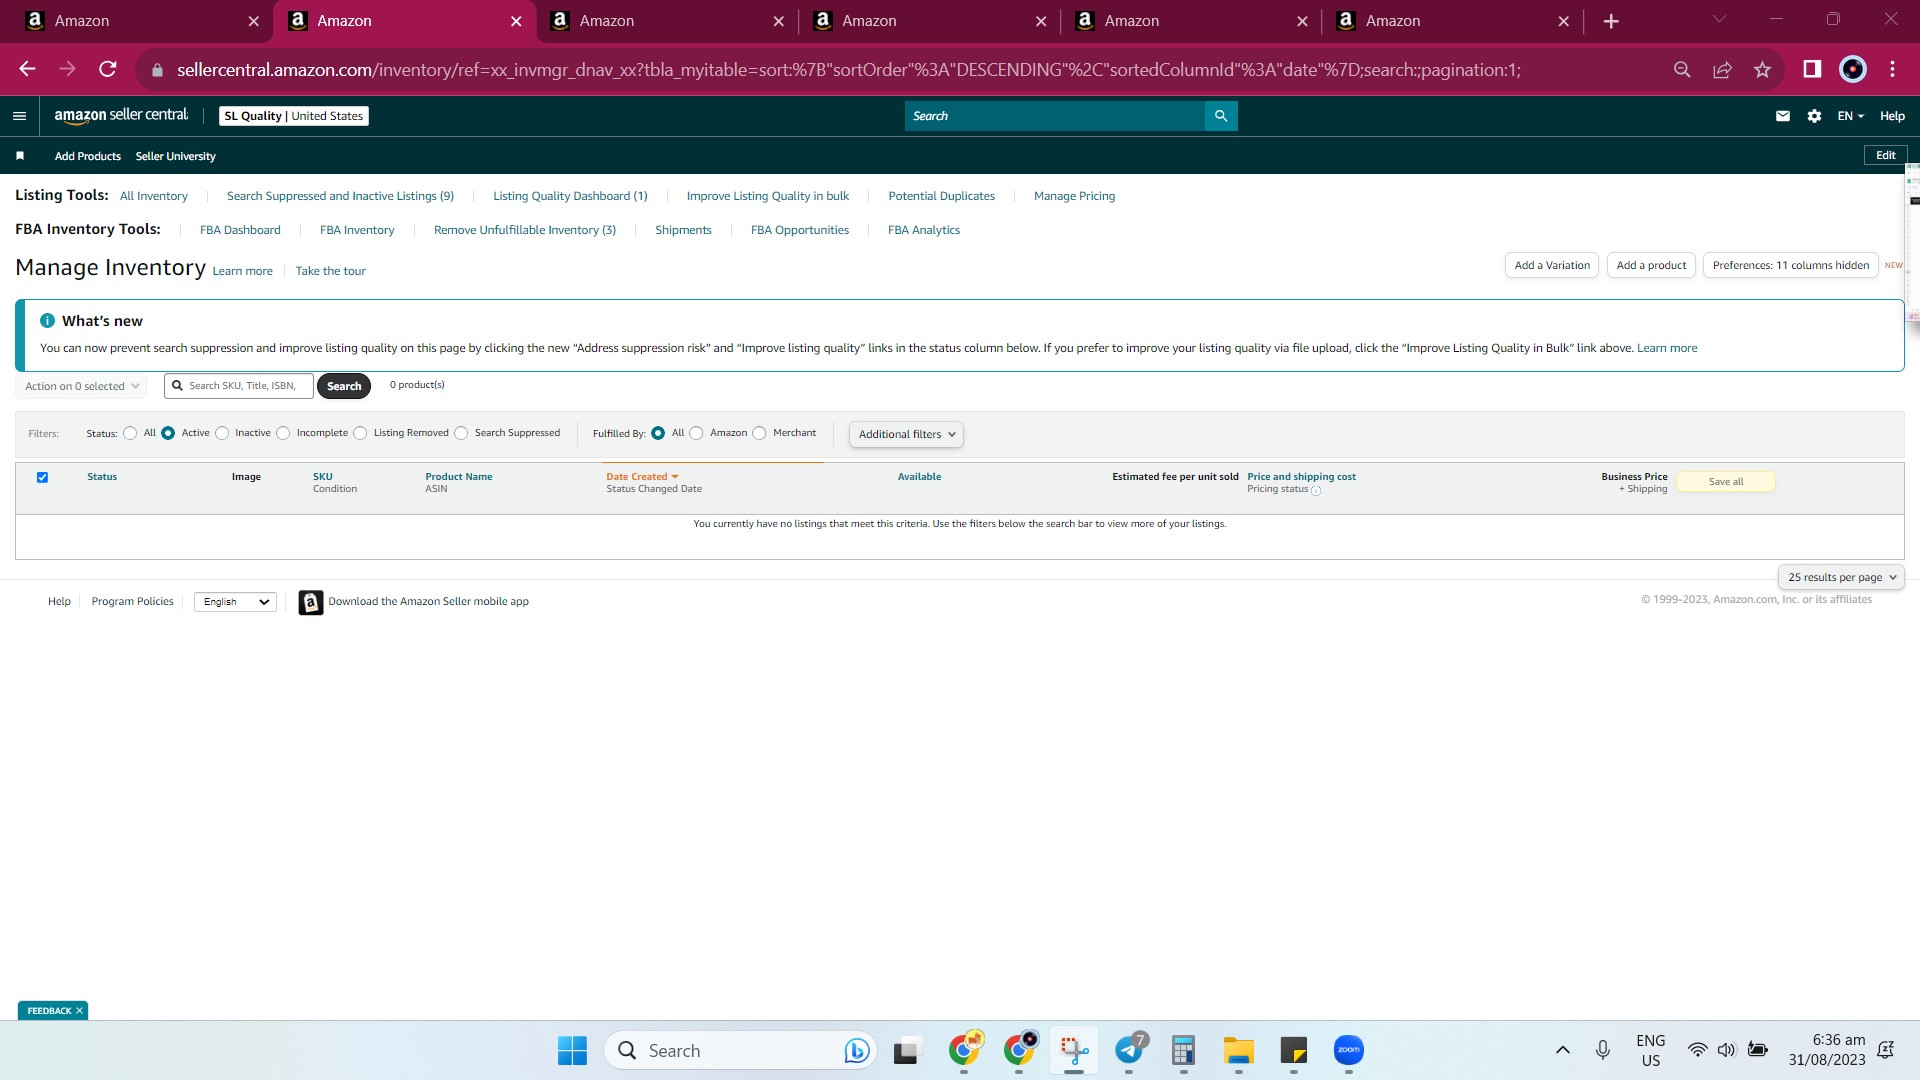Click the Amazon Seller Central logo
1920x1080 pixels.
(x=121, y=116)
